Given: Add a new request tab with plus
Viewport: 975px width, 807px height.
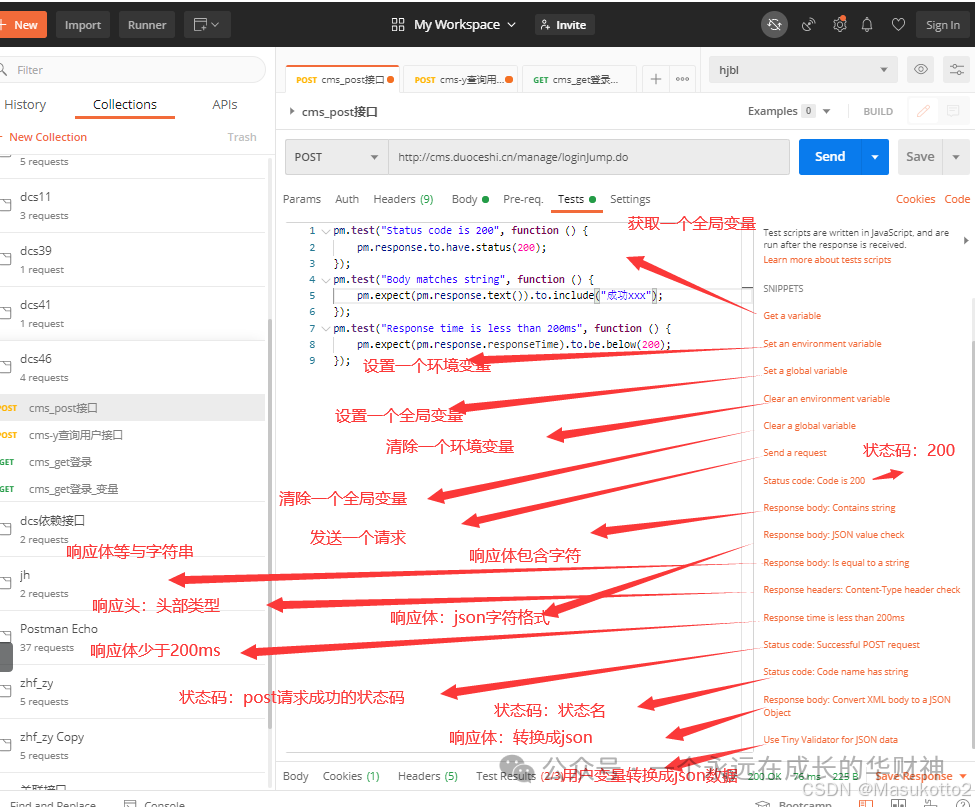Looking at the screenshot, I should (x=655, y=79).
